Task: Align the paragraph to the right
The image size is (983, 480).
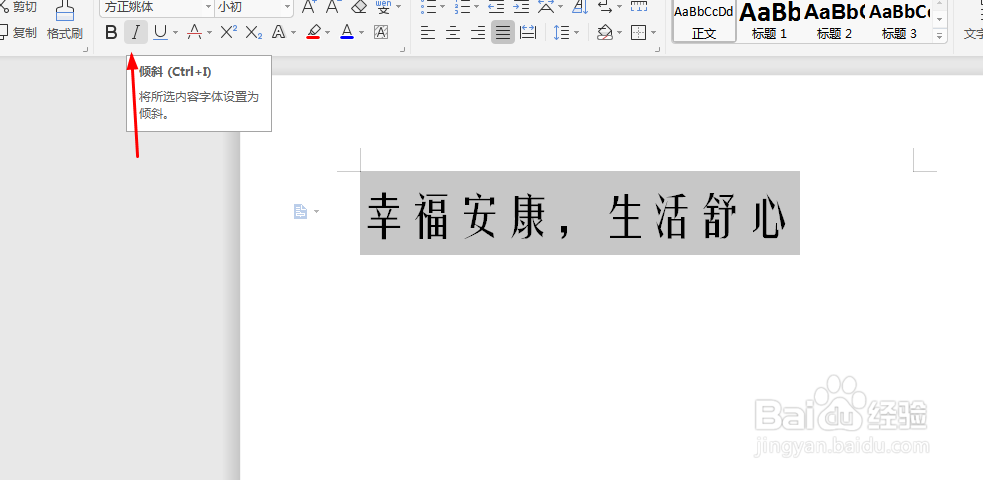Action: 478,33
